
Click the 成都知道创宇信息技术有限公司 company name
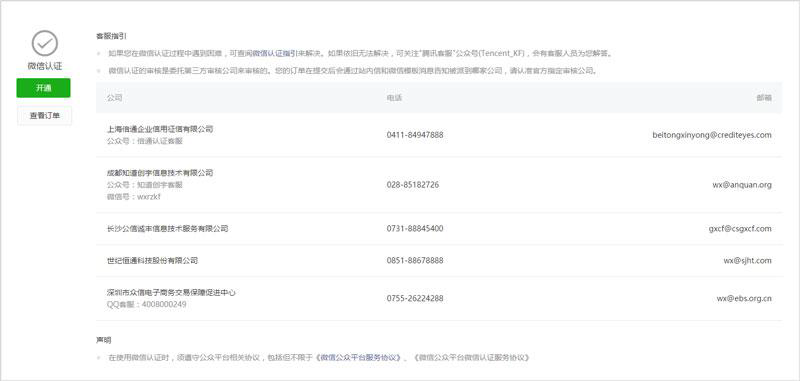(160, 173)
